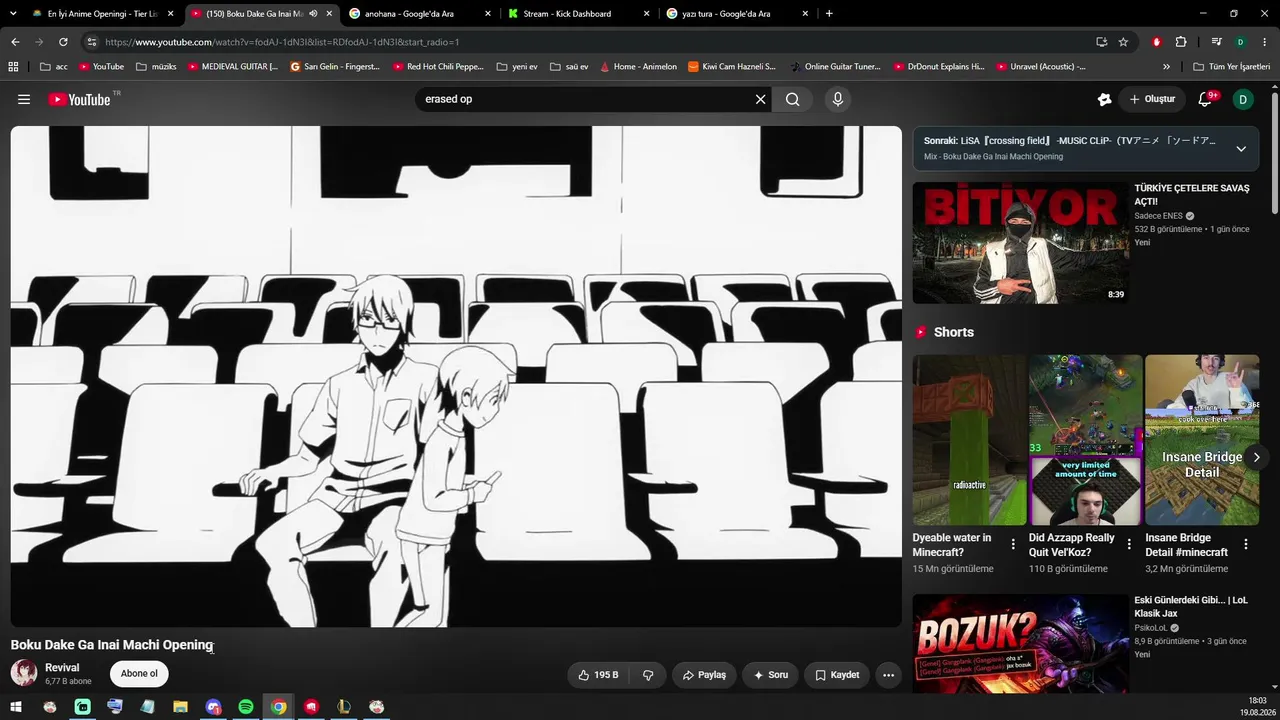The image size is (1280, 720).
Task: Reload the page in Chrome
Action: 63,42
